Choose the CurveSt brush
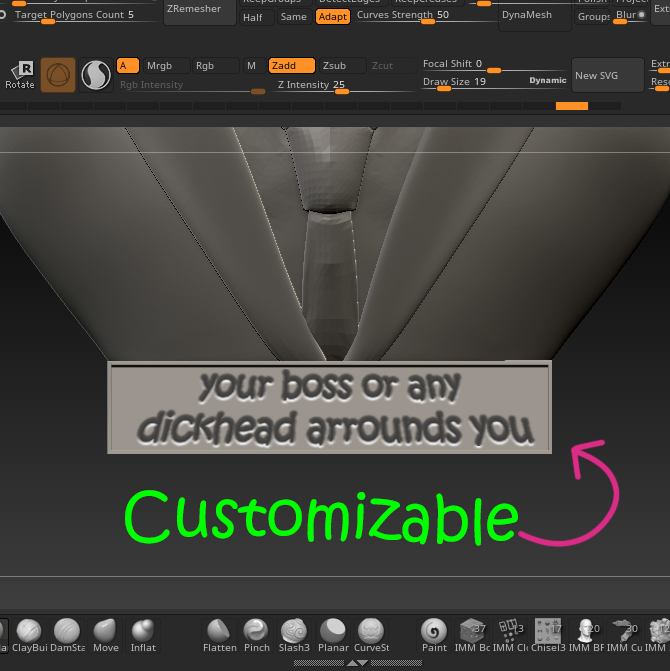670x671 pixels. (371, 635)
